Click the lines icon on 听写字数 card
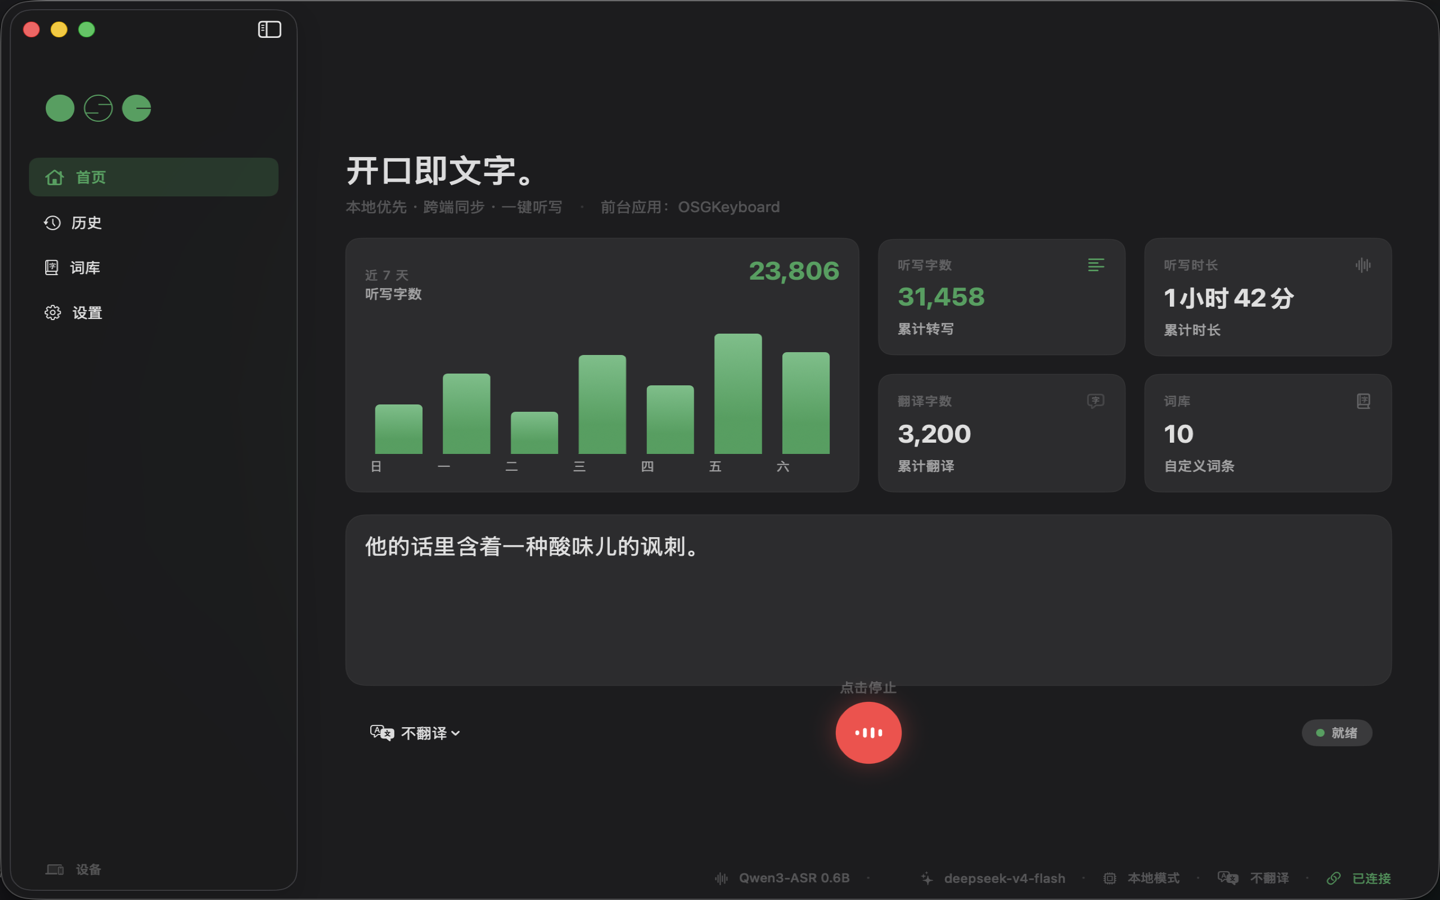The image size is (1440, 900). 1096,265
